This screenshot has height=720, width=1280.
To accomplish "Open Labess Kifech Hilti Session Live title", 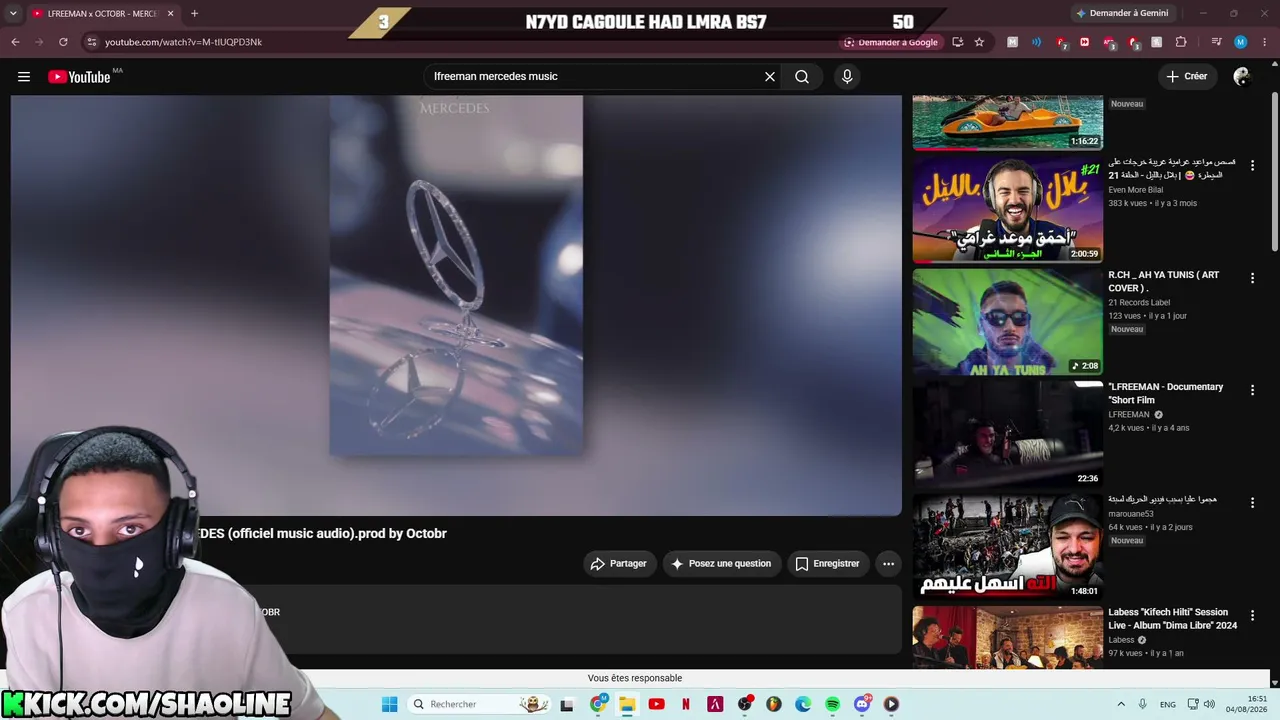I will (x=1172, y=618).
